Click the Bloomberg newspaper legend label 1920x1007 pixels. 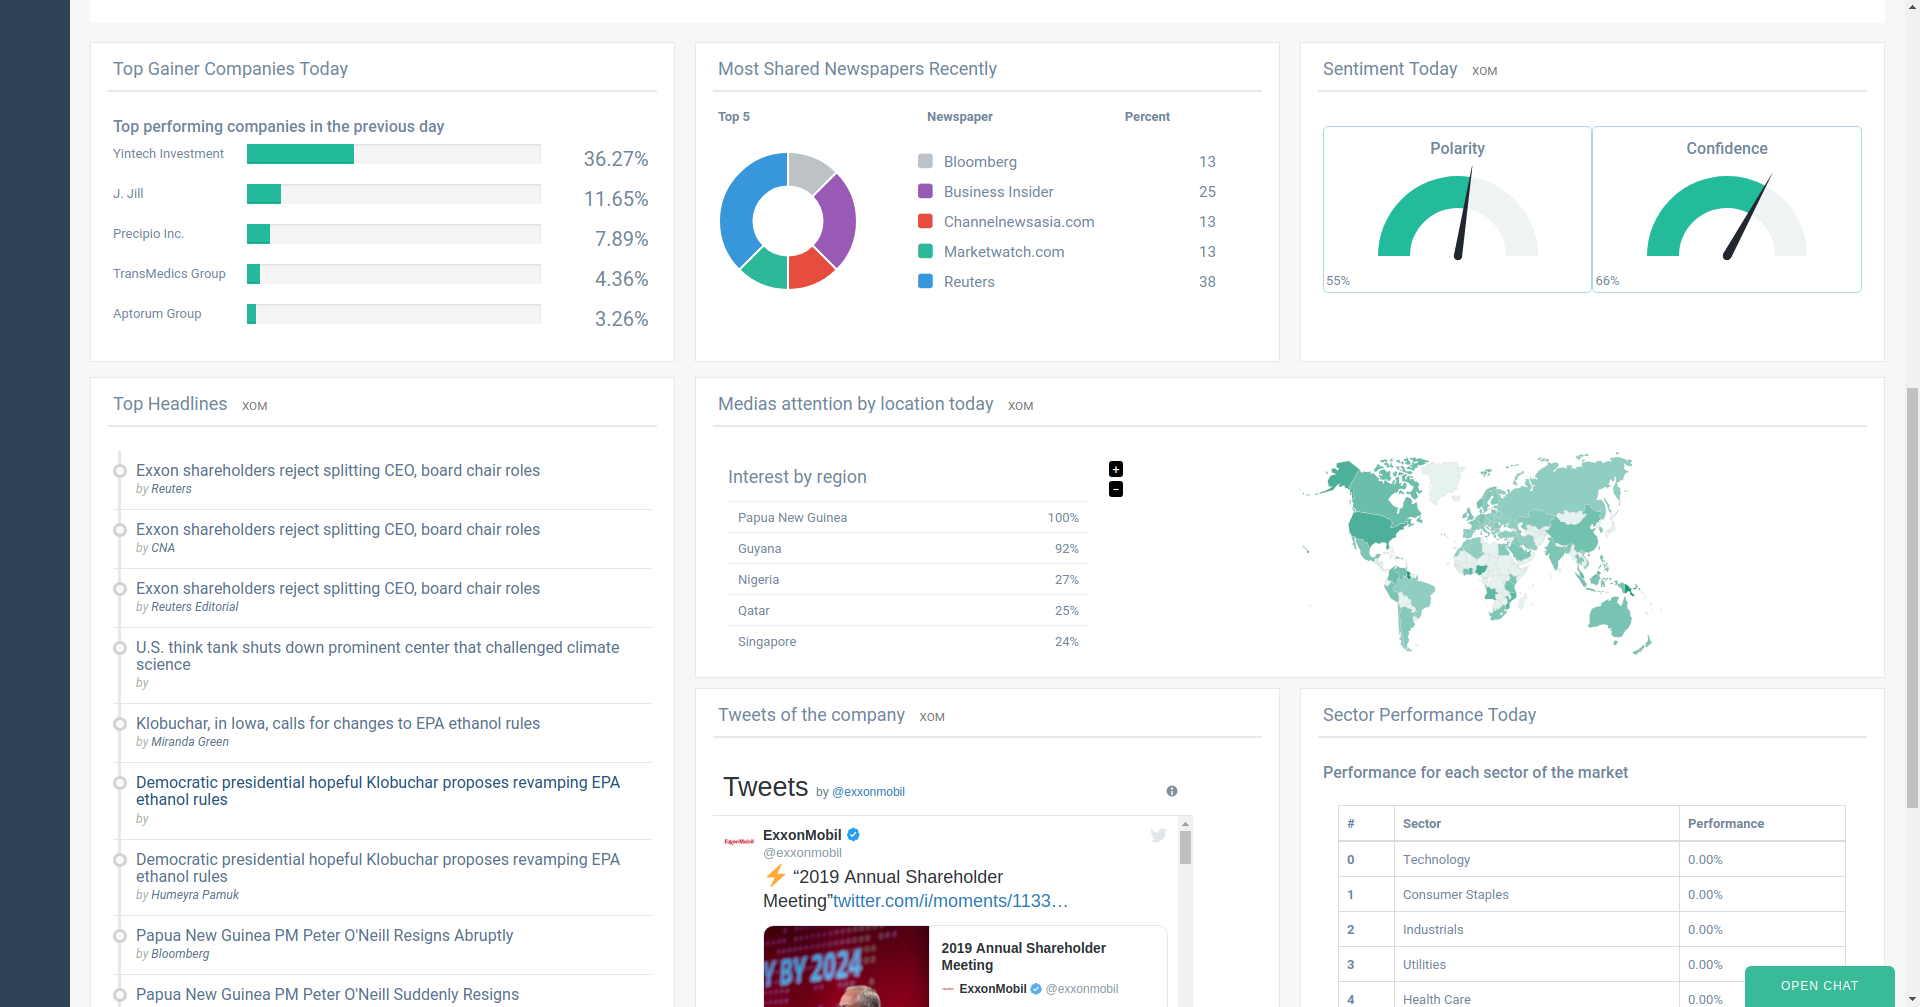pyautogui.click(x=980, y=162)
